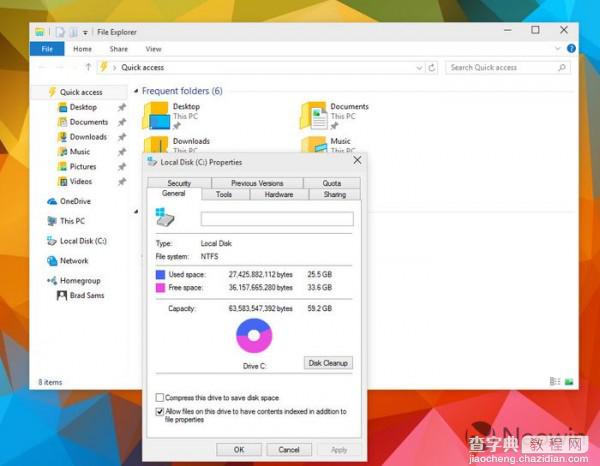Click the Frequent folders (6) heading

(x=182, y=91)
